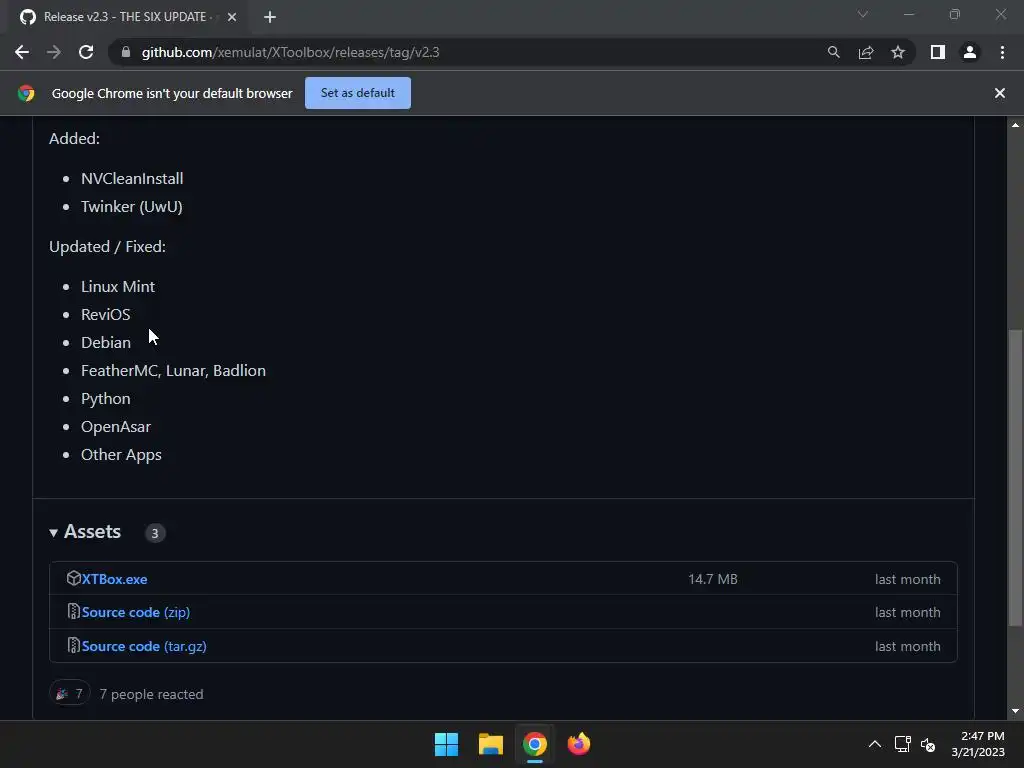Click the vertical scrollbar thumb
The image size is (1024, 768).
1015,478
